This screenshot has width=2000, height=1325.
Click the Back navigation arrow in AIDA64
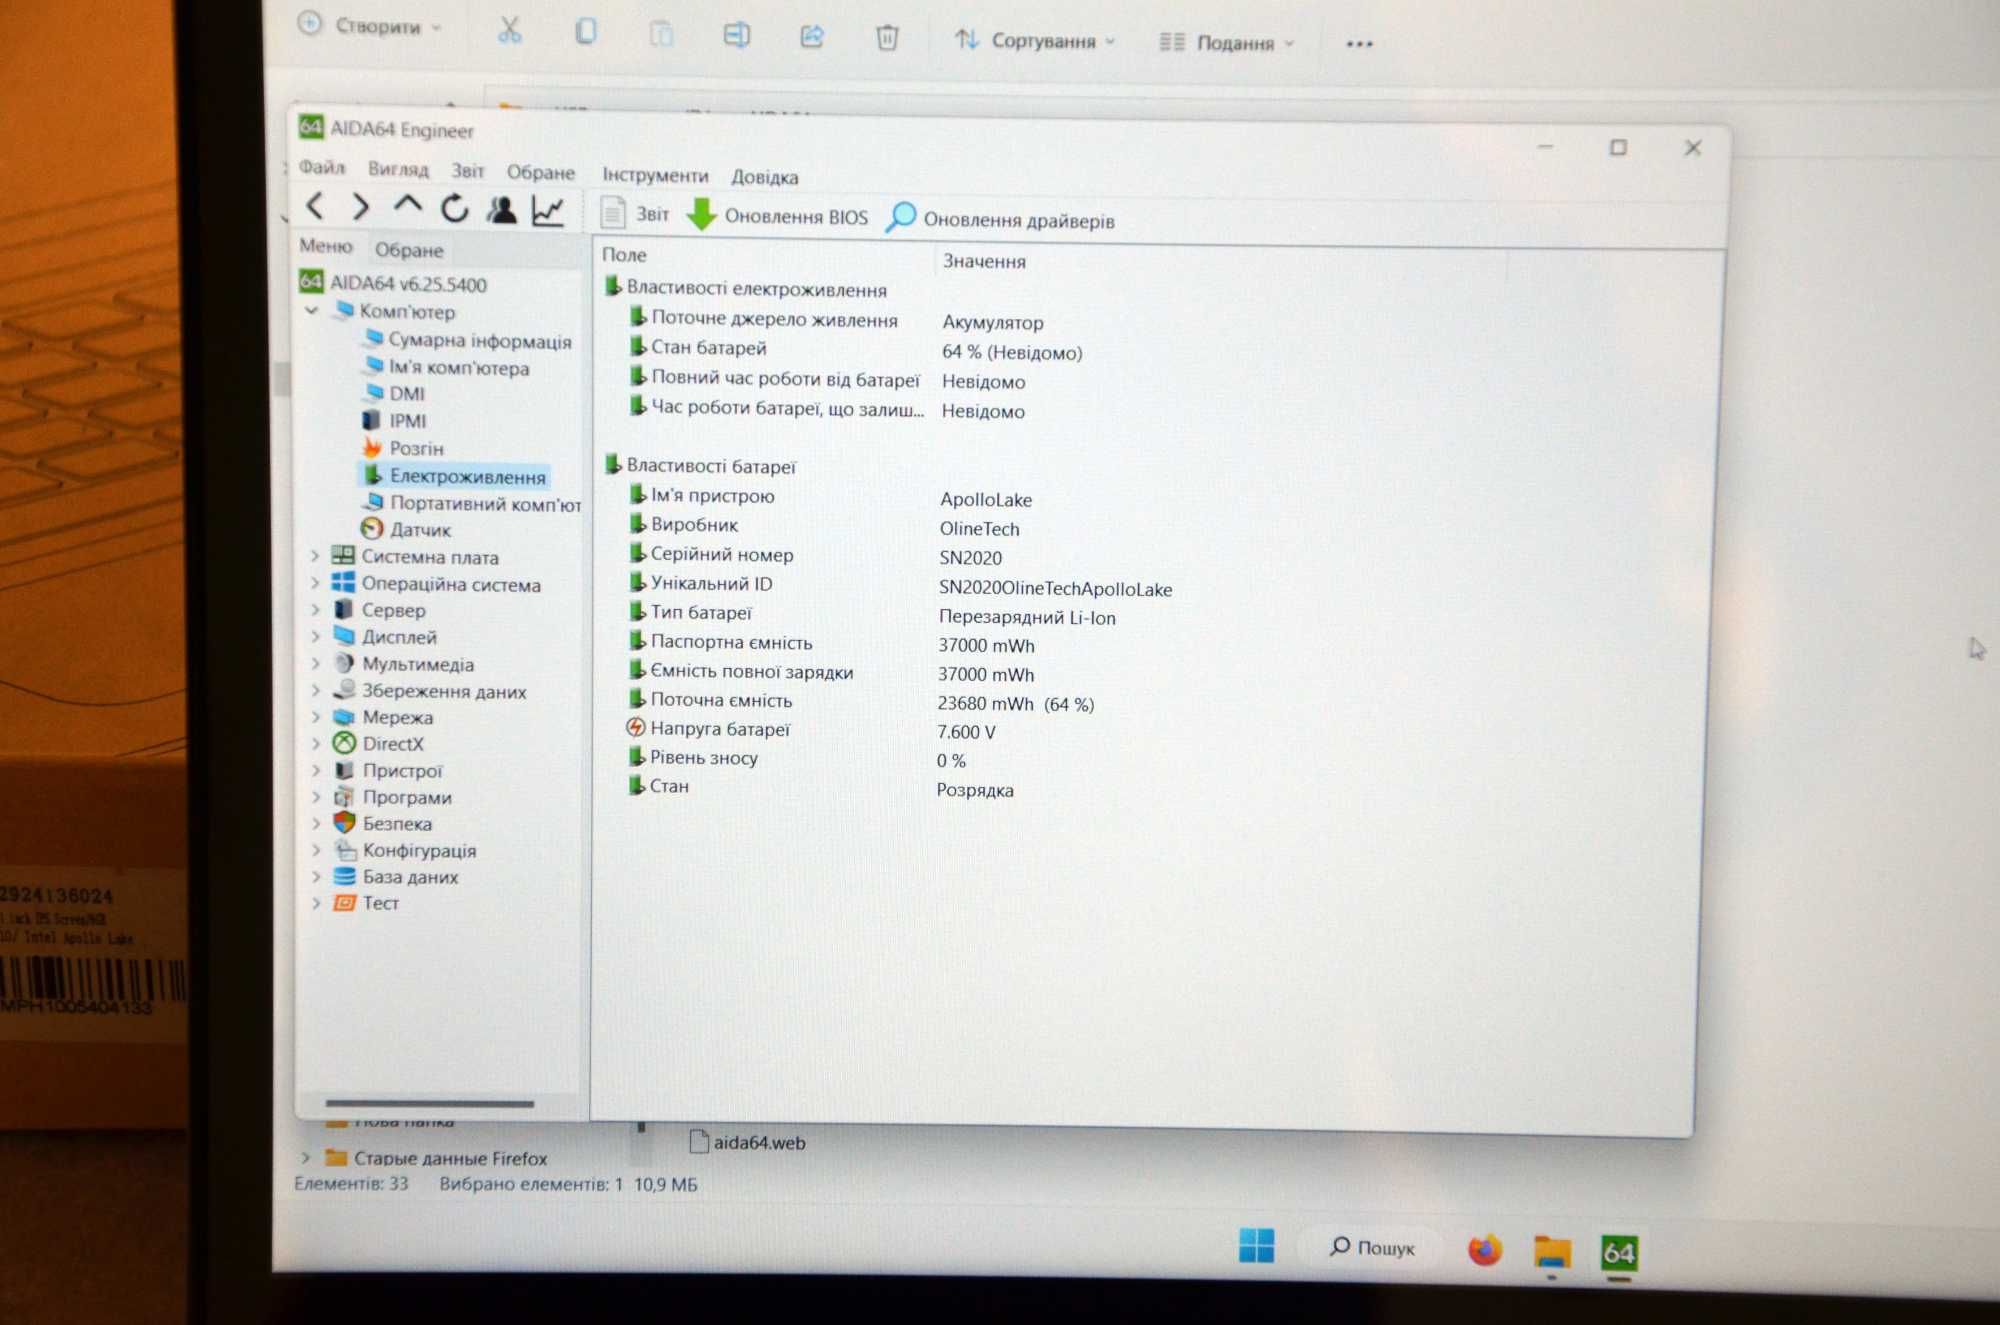[316, 206]
